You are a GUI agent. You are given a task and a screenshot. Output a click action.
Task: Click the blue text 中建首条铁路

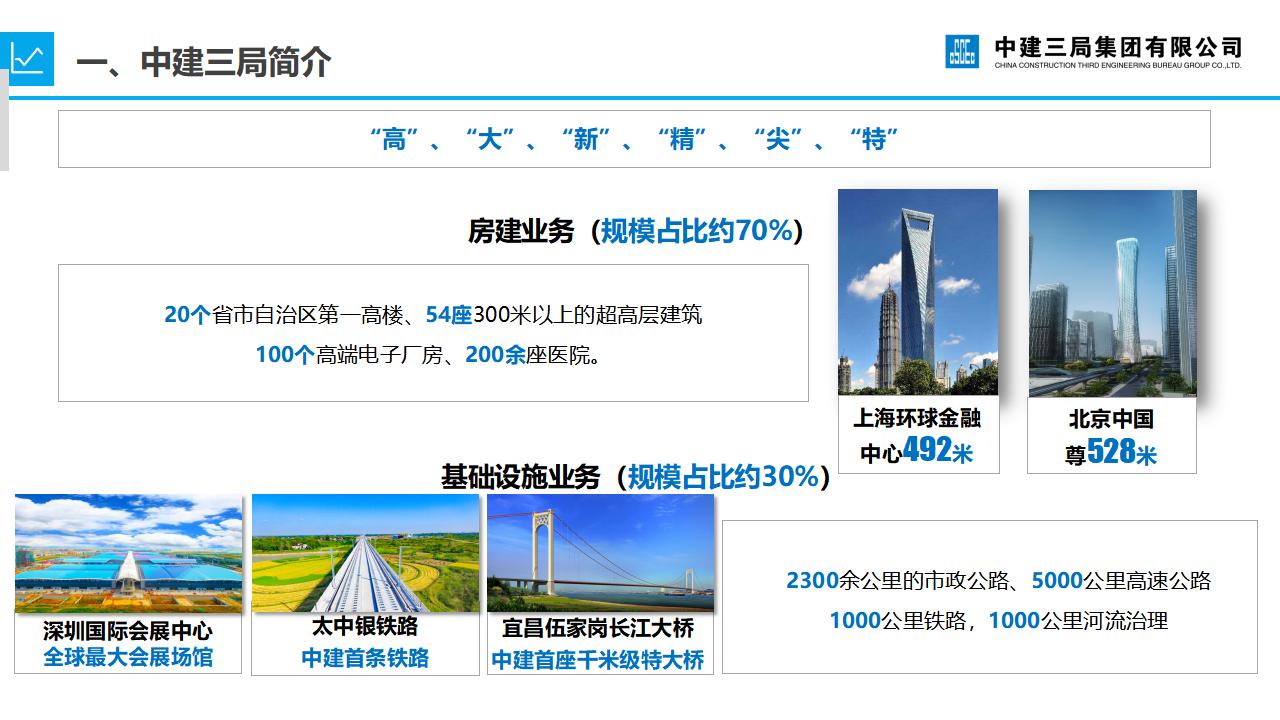[365, 657]
